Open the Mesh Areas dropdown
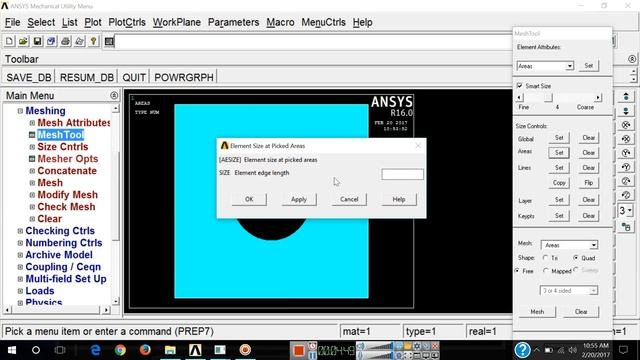Viewport: 640px width, 360px height. (593, 245)
